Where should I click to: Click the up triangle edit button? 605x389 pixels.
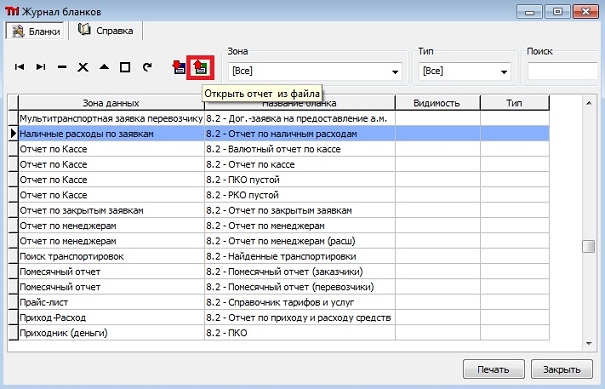pyautogui.click(x=104, y=67)
